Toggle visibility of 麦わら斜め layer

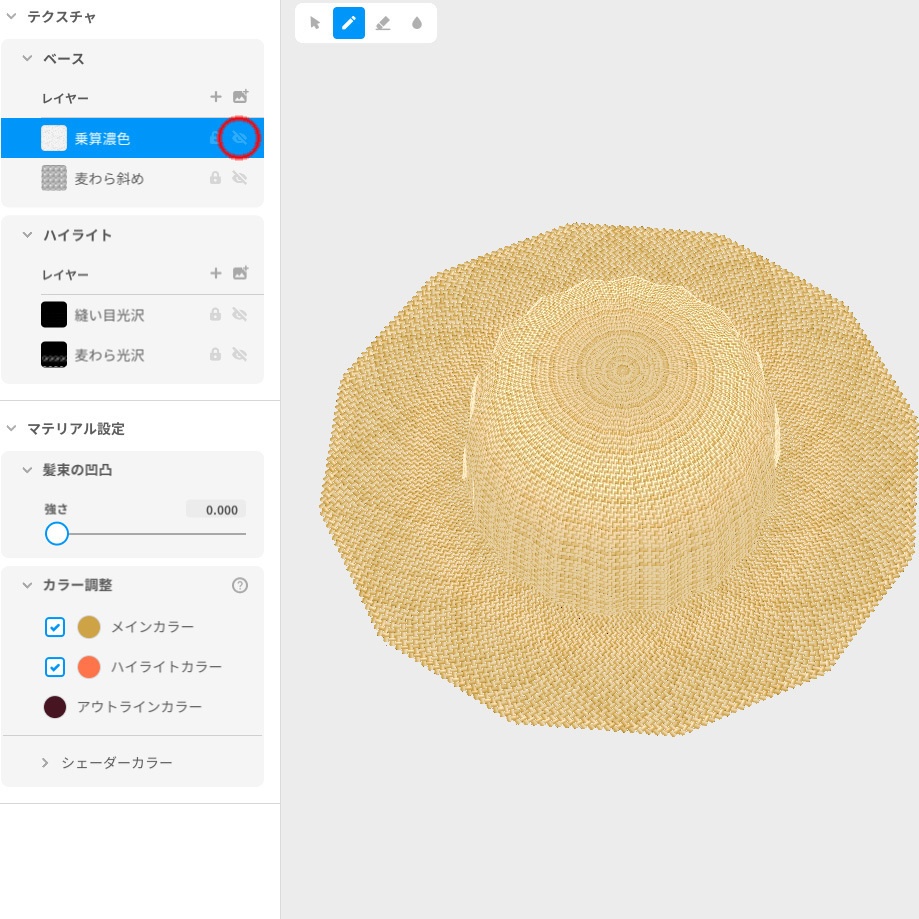pos(239,178)
